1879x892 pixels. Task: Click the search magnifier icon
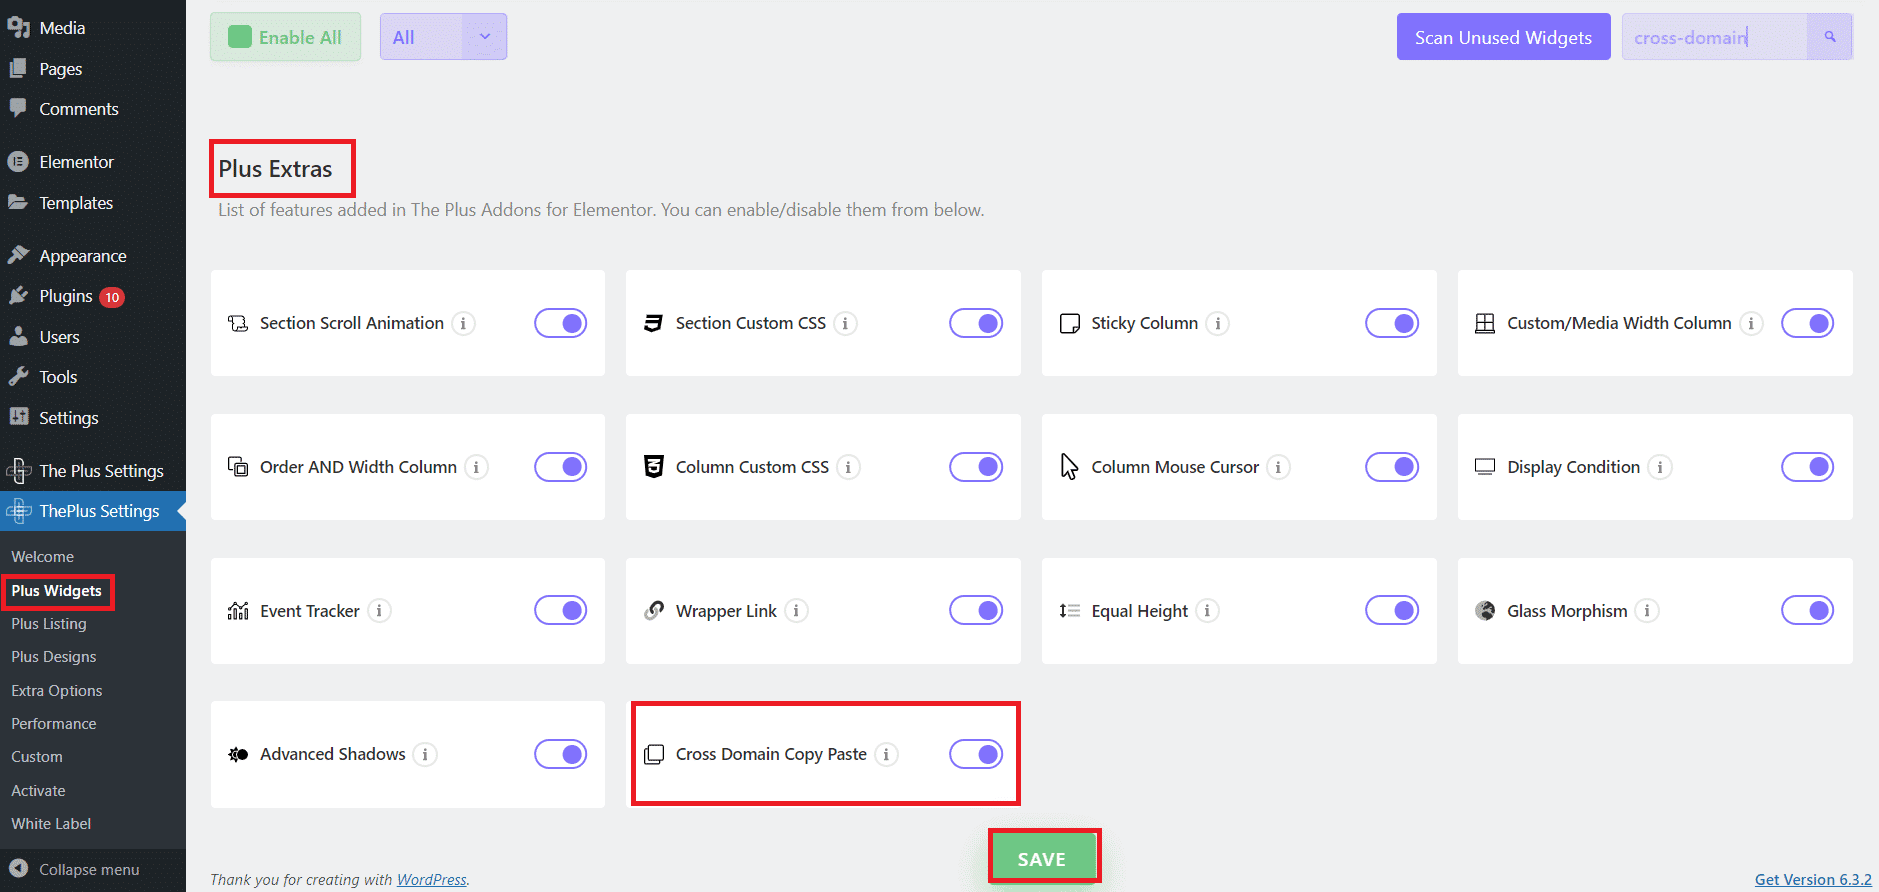[x=1829, y=37]
